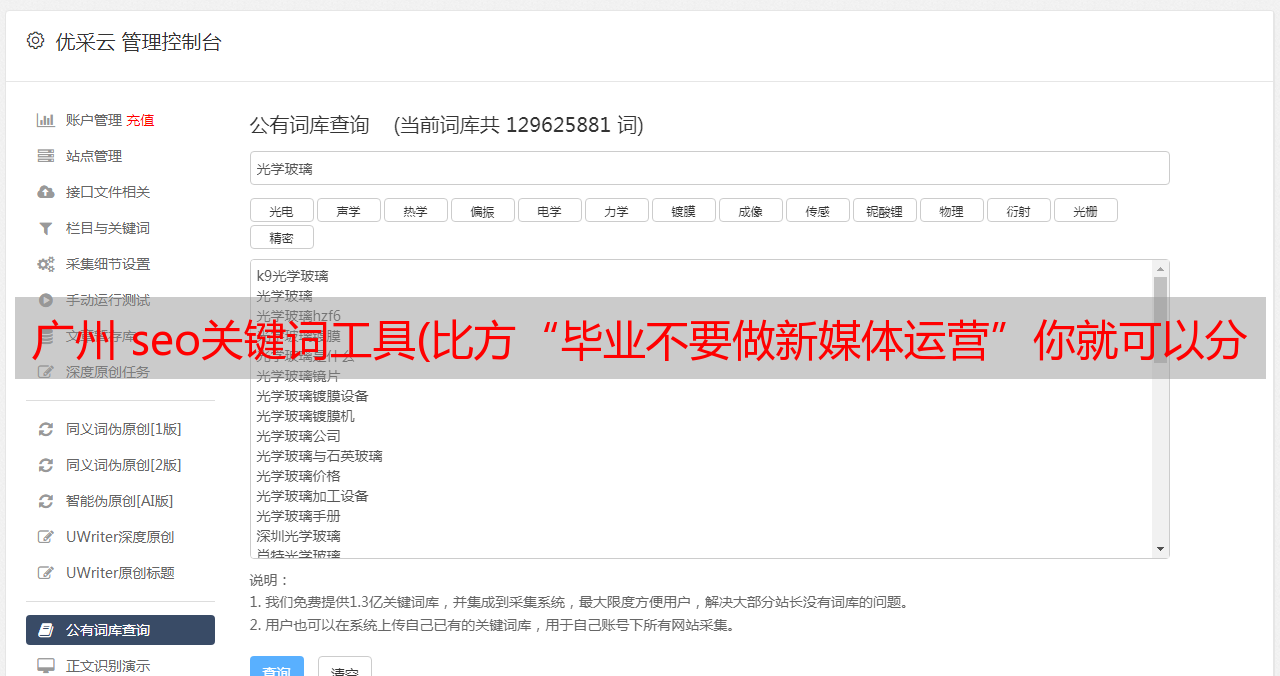Image resolution: width=1280 pixels, height=676 pixels.
Task: Click the edit icon beside UWriter原创标题
Action: click(45, 573)
